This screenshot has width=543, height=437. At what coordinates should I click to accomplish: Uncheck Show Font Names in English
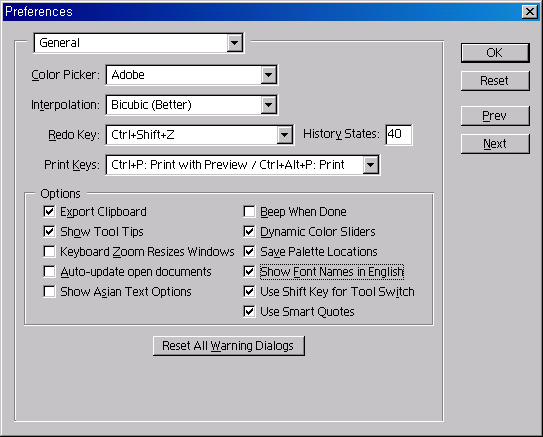(249, 271)
